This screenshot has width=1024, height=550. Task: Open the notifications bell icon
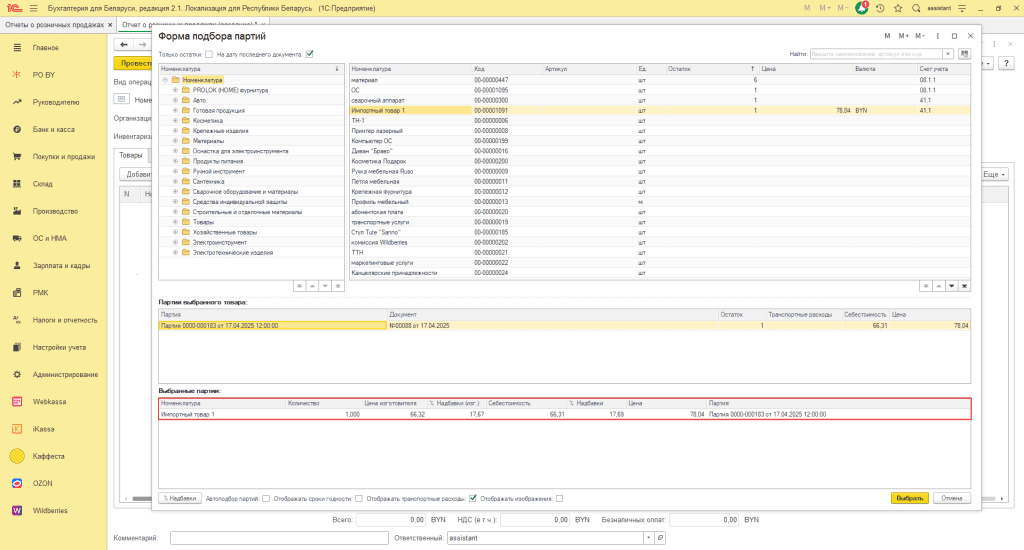pyautogui.click(x=861, y=8)
